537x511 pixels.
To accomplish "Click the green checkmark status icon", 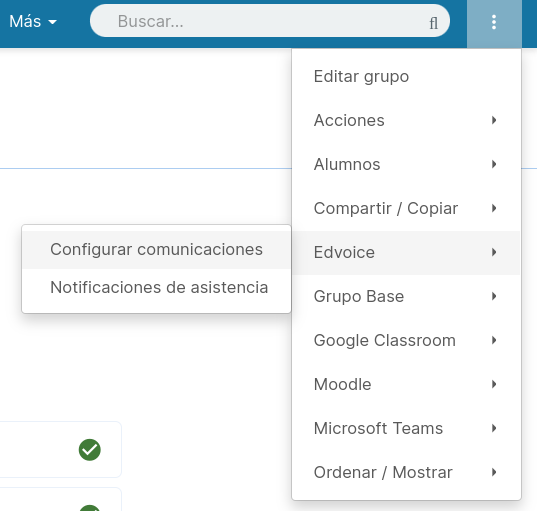I will tap(90, 450).
